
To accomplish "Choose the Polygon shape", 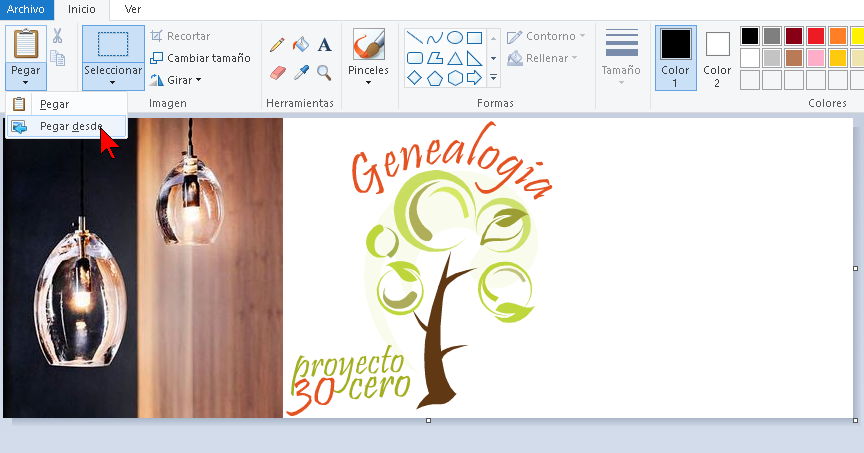I will [435, 58].
